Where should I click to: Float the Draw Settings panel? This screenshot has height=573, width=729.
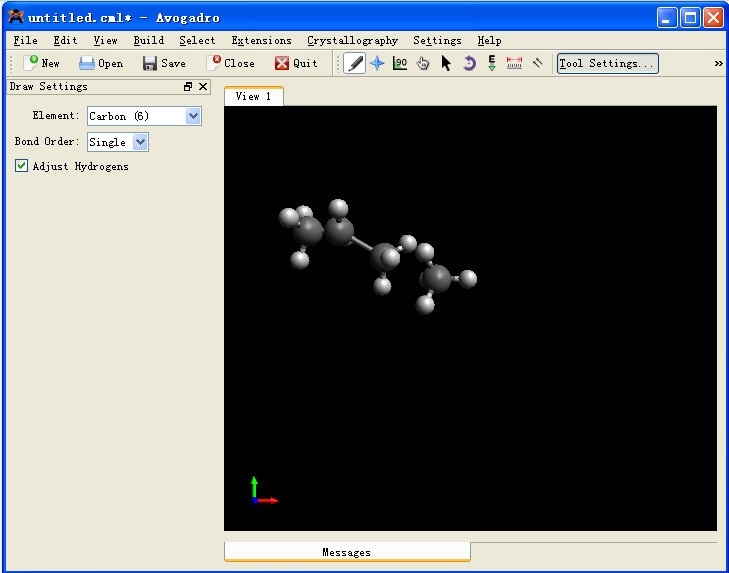coord(188,87)
